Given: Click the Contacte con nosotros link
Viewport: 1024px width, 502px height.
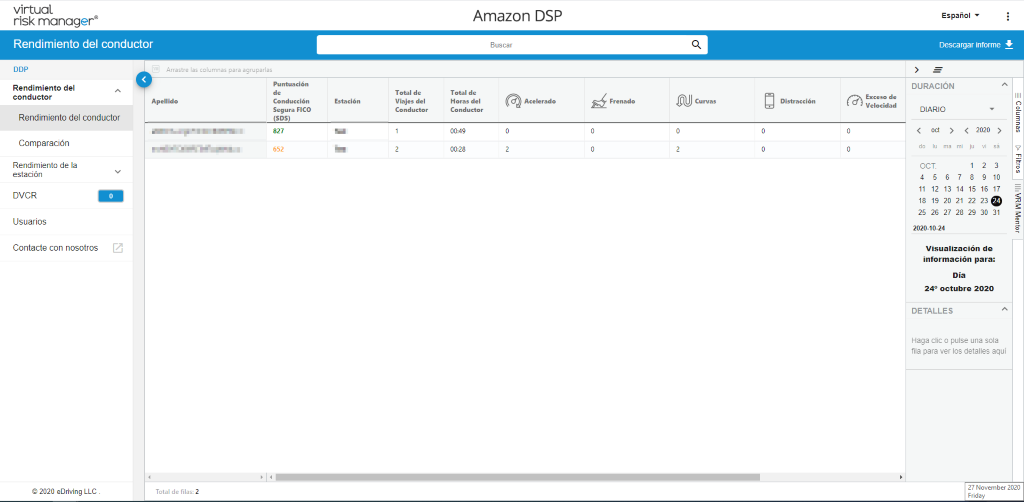Looking at the screenshot, I should coord(55,248).
